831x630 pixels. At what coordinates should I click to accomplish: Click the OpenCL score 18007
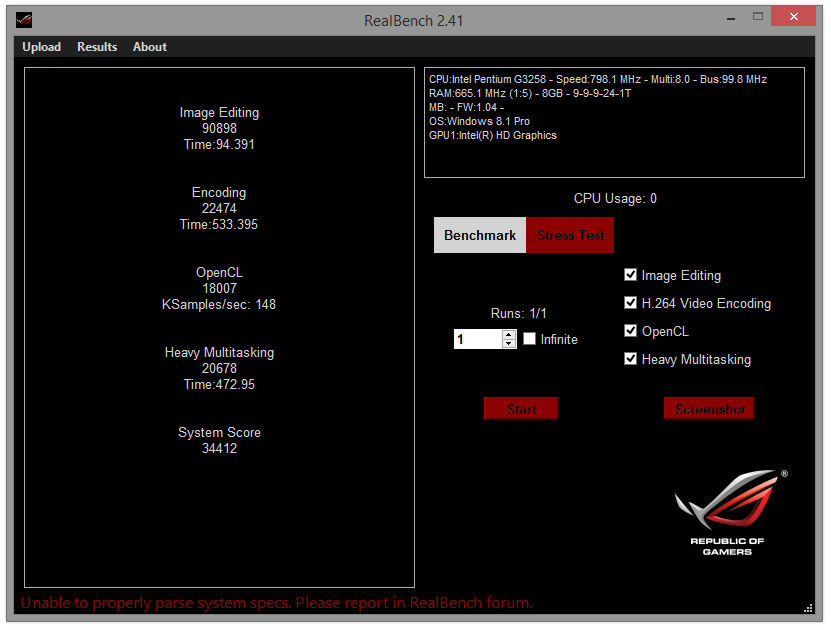219,288
